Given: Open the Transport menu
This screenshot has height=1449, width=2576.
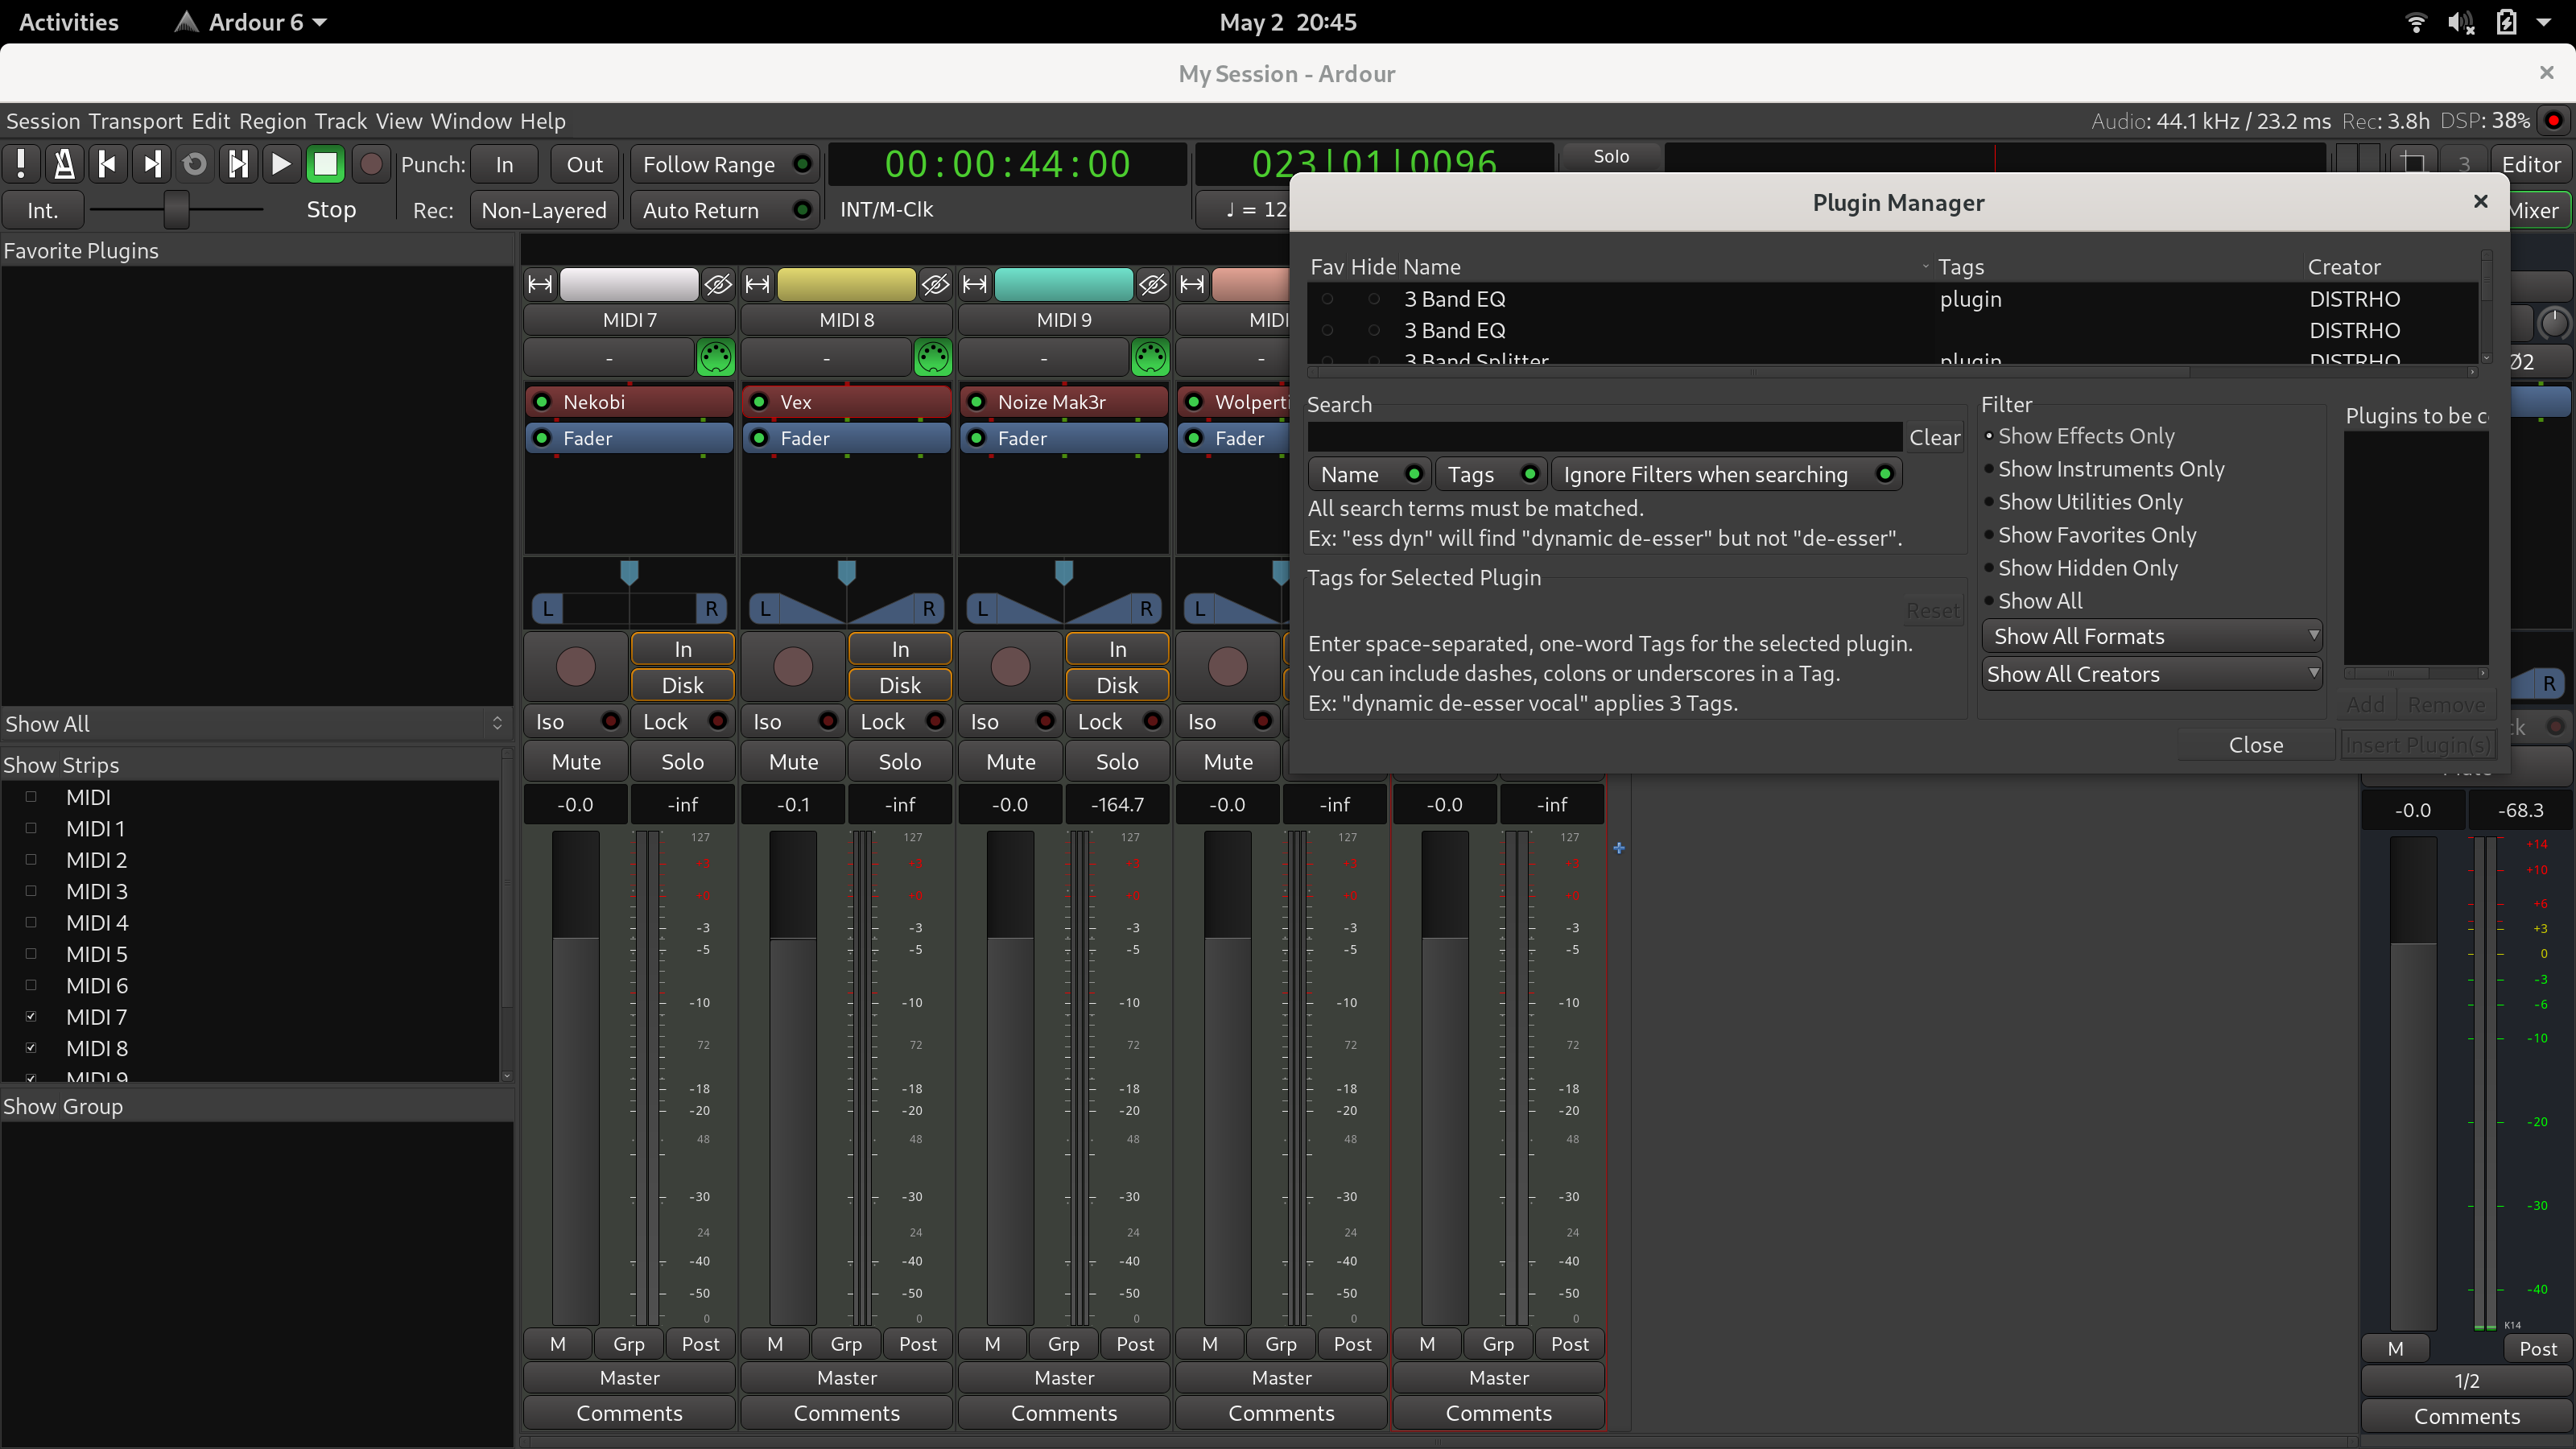Looking at the screenshot, I should pyautogui.click(x=135, y=121).
